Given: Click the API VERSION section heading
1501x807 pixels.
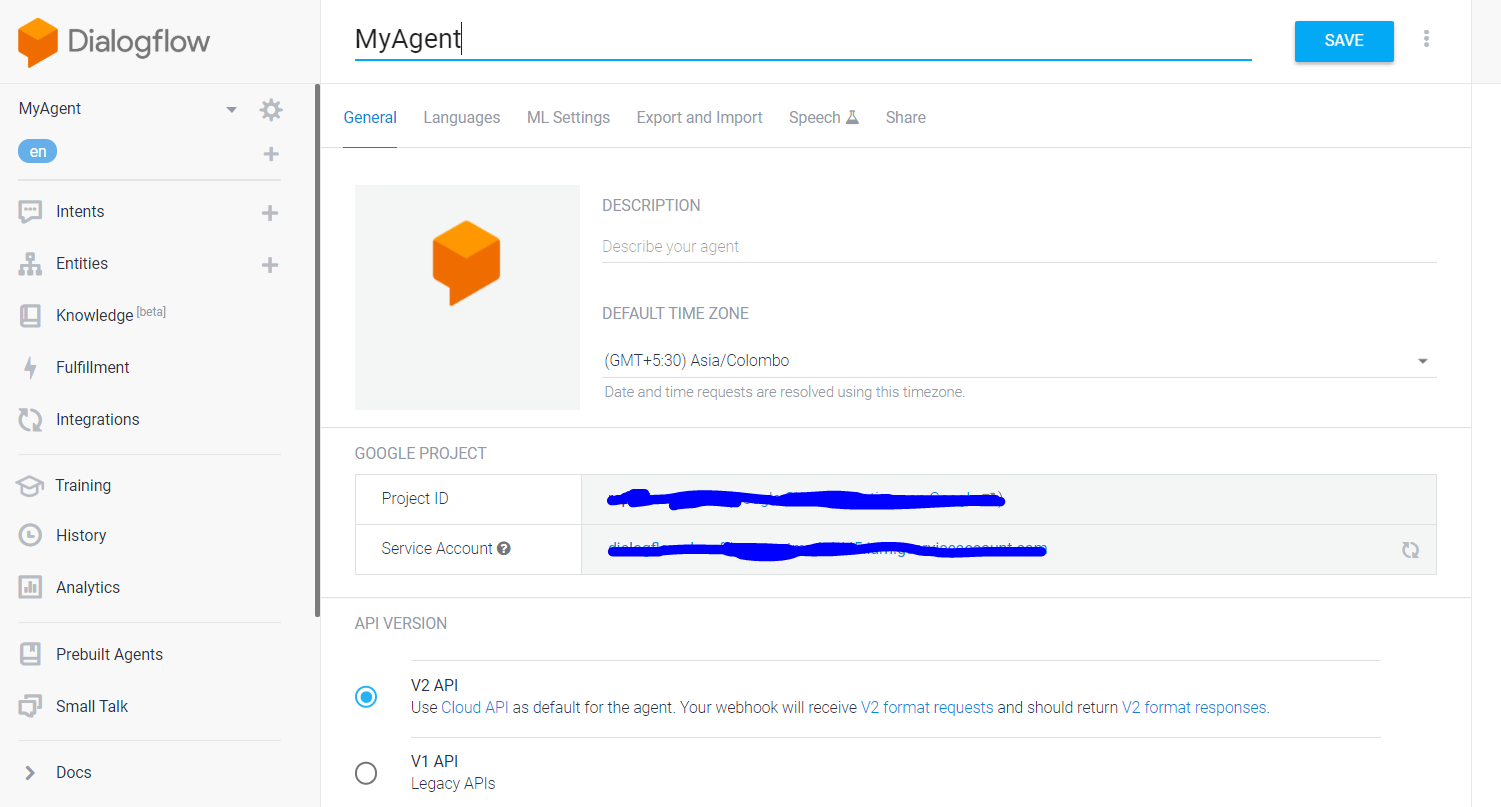Looking at the screenshot, I should (401, 624).
